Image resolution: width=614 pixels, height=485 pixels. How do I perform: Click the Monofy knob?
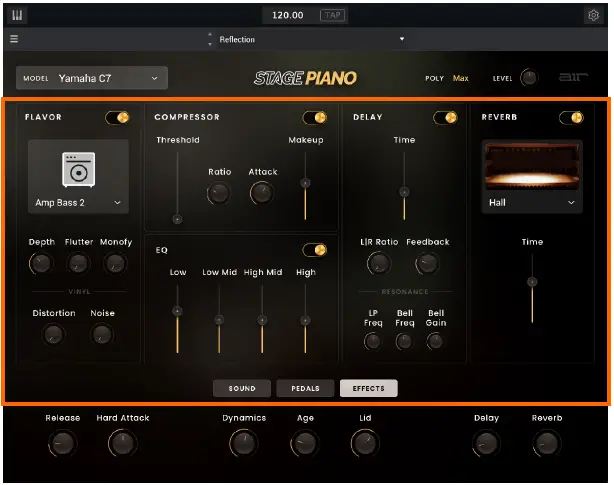tap(115, 263)
